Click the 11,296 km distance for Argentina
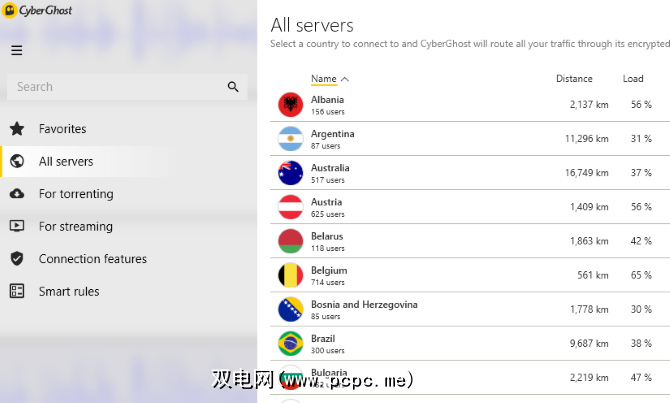Viewport: 670px width, 403px height. click(587, 139)
